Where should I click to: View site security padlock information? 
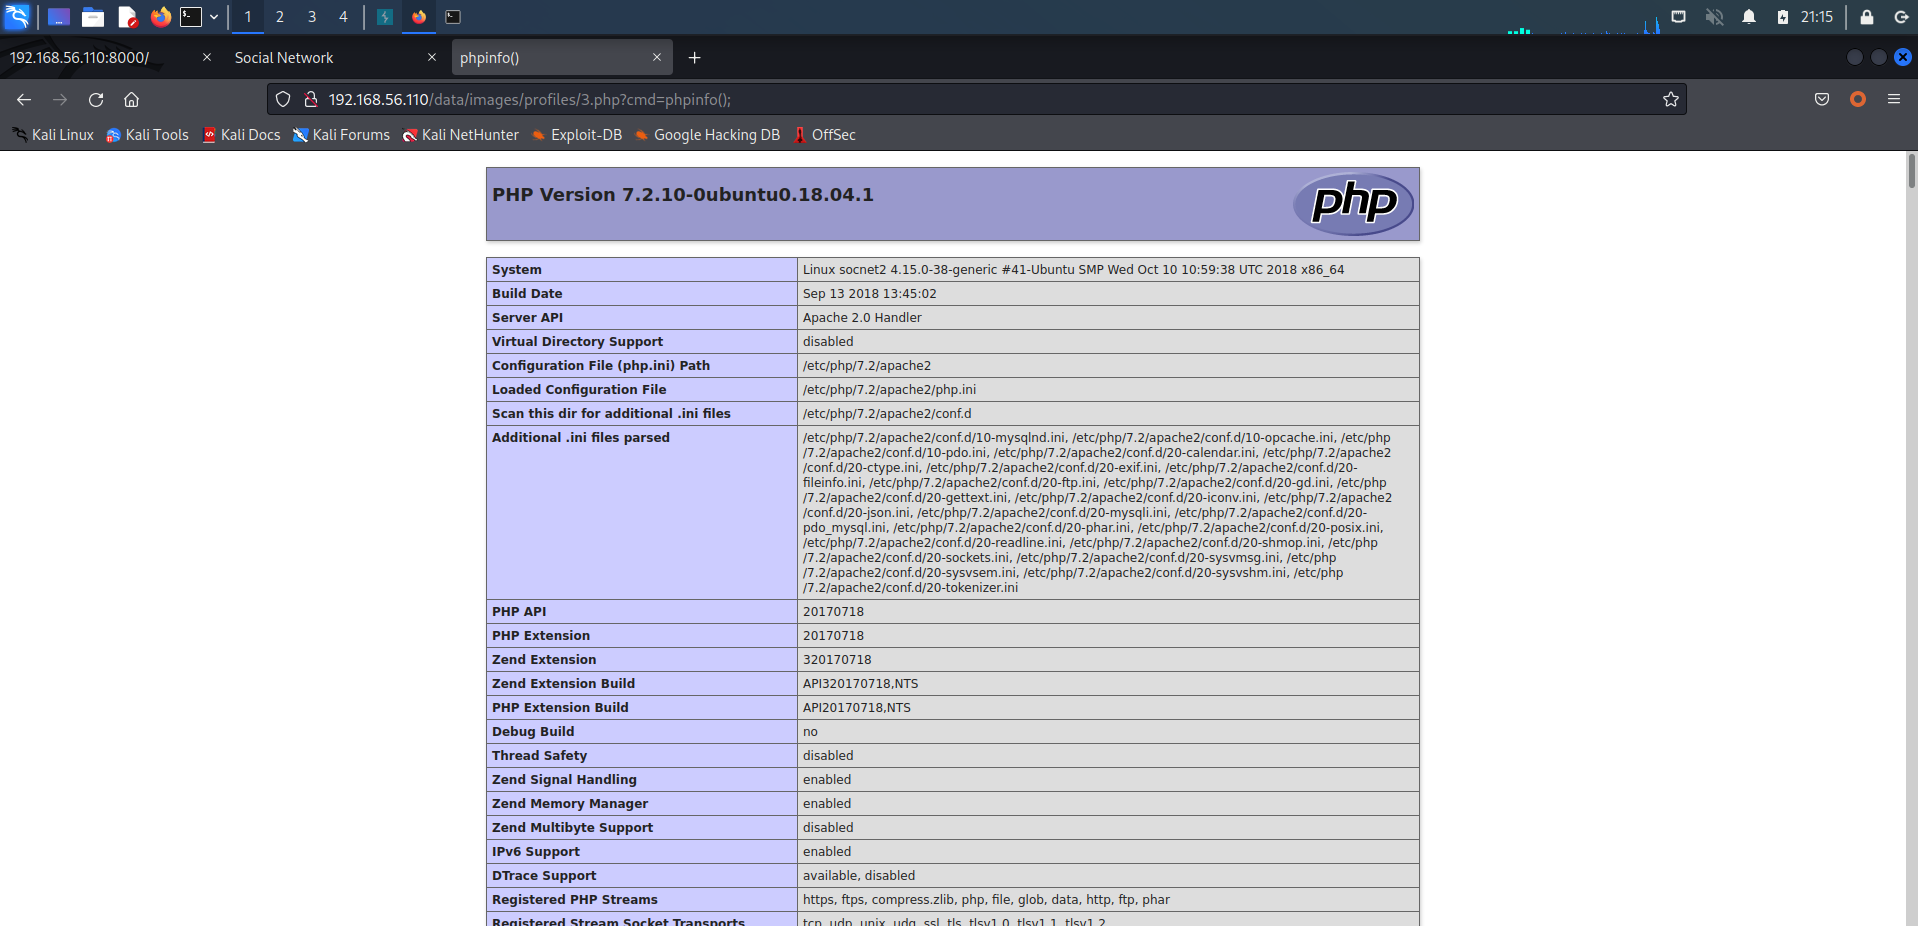(x=311, y=100)
